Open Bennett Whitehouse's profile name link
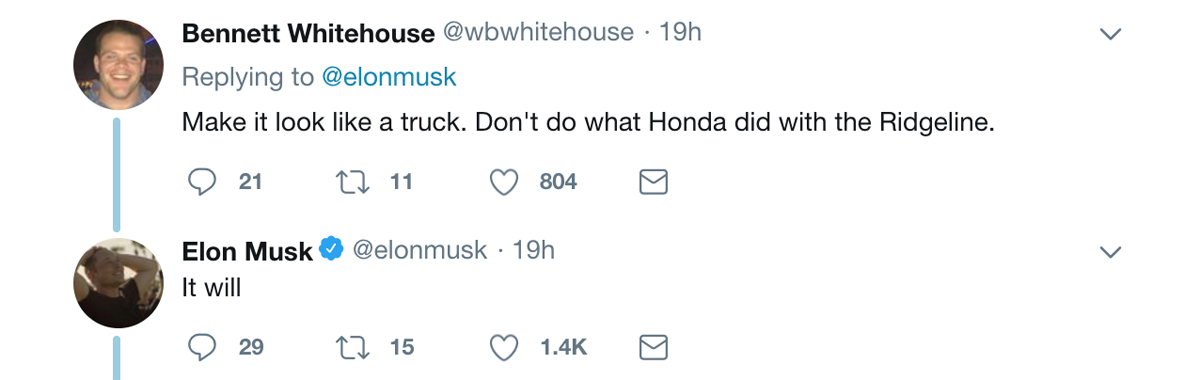The image size is (1200, 380). [x=308, y=33]
